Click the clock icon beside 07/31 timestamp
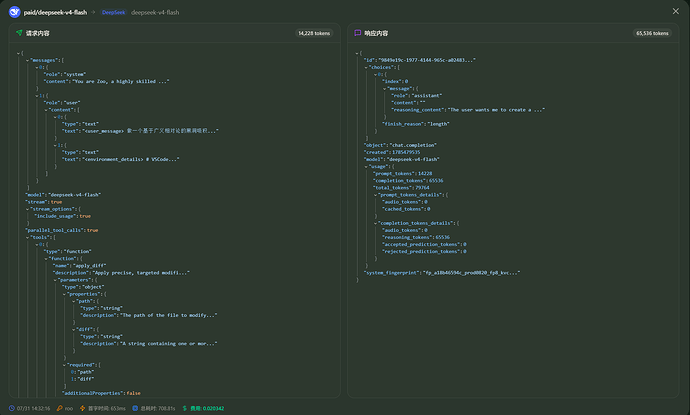The image size is (690, 415). point(12,408)
